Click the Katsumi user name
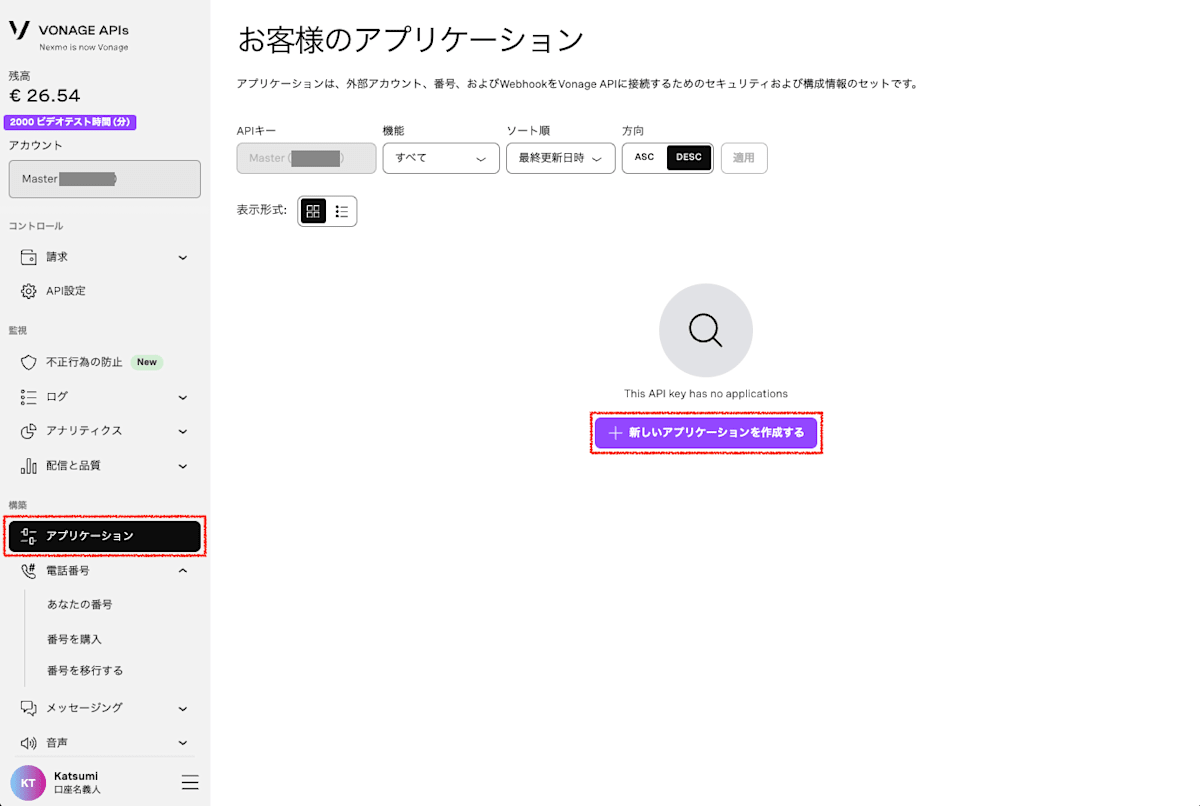 coord(76,776)
